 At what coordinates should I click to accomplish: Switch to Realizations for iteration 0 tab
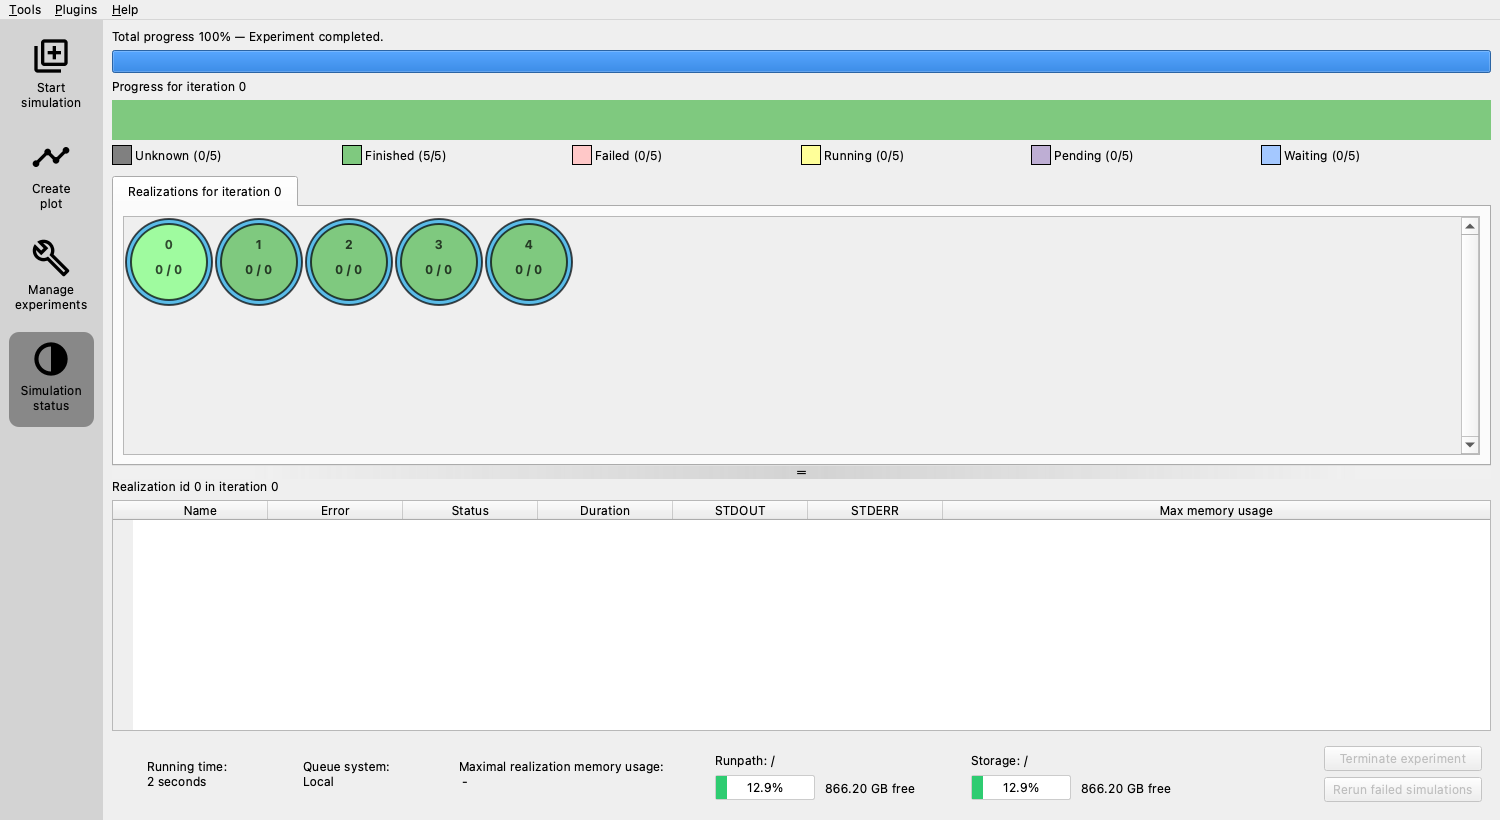(x=205, y=191)
